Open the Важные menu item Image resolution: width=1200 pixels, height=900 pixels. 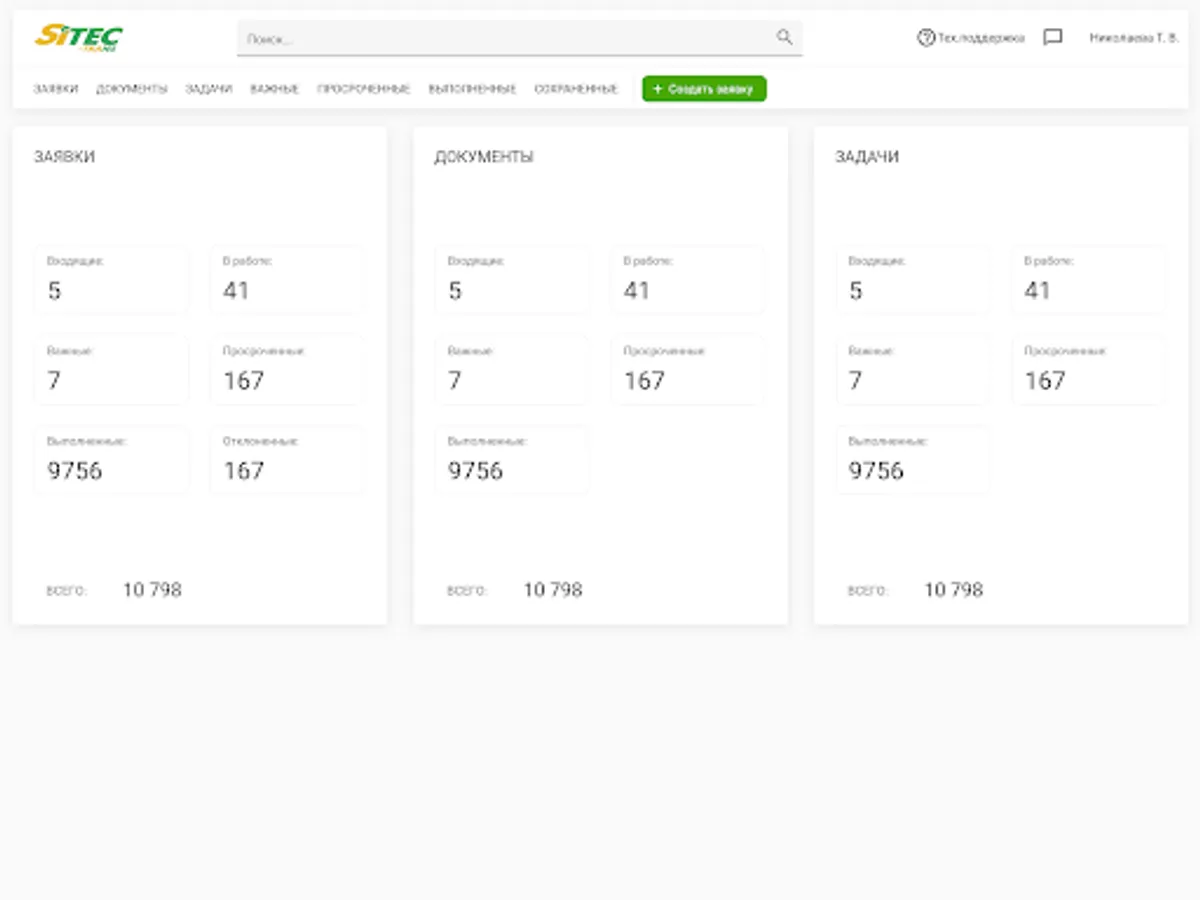point(275,89)
